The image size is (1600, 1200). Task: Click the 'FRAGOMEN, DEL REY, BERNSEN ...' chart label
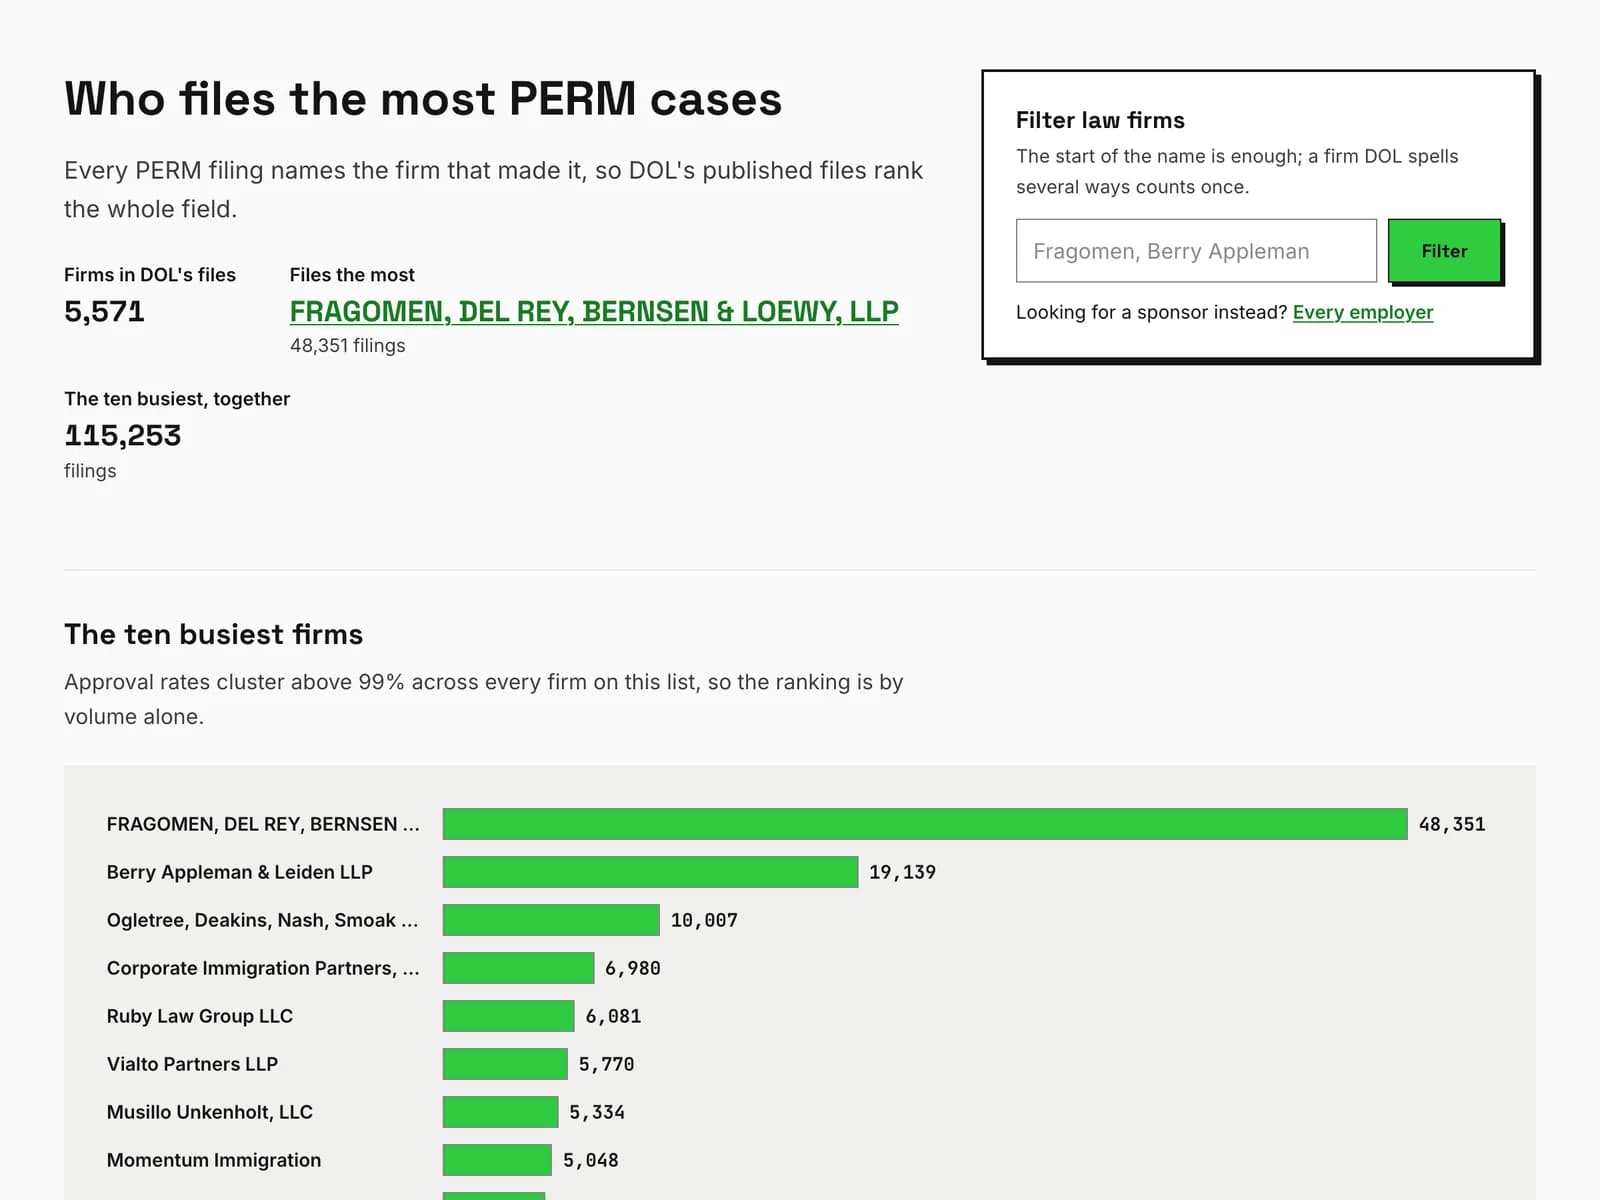point(263,824)
